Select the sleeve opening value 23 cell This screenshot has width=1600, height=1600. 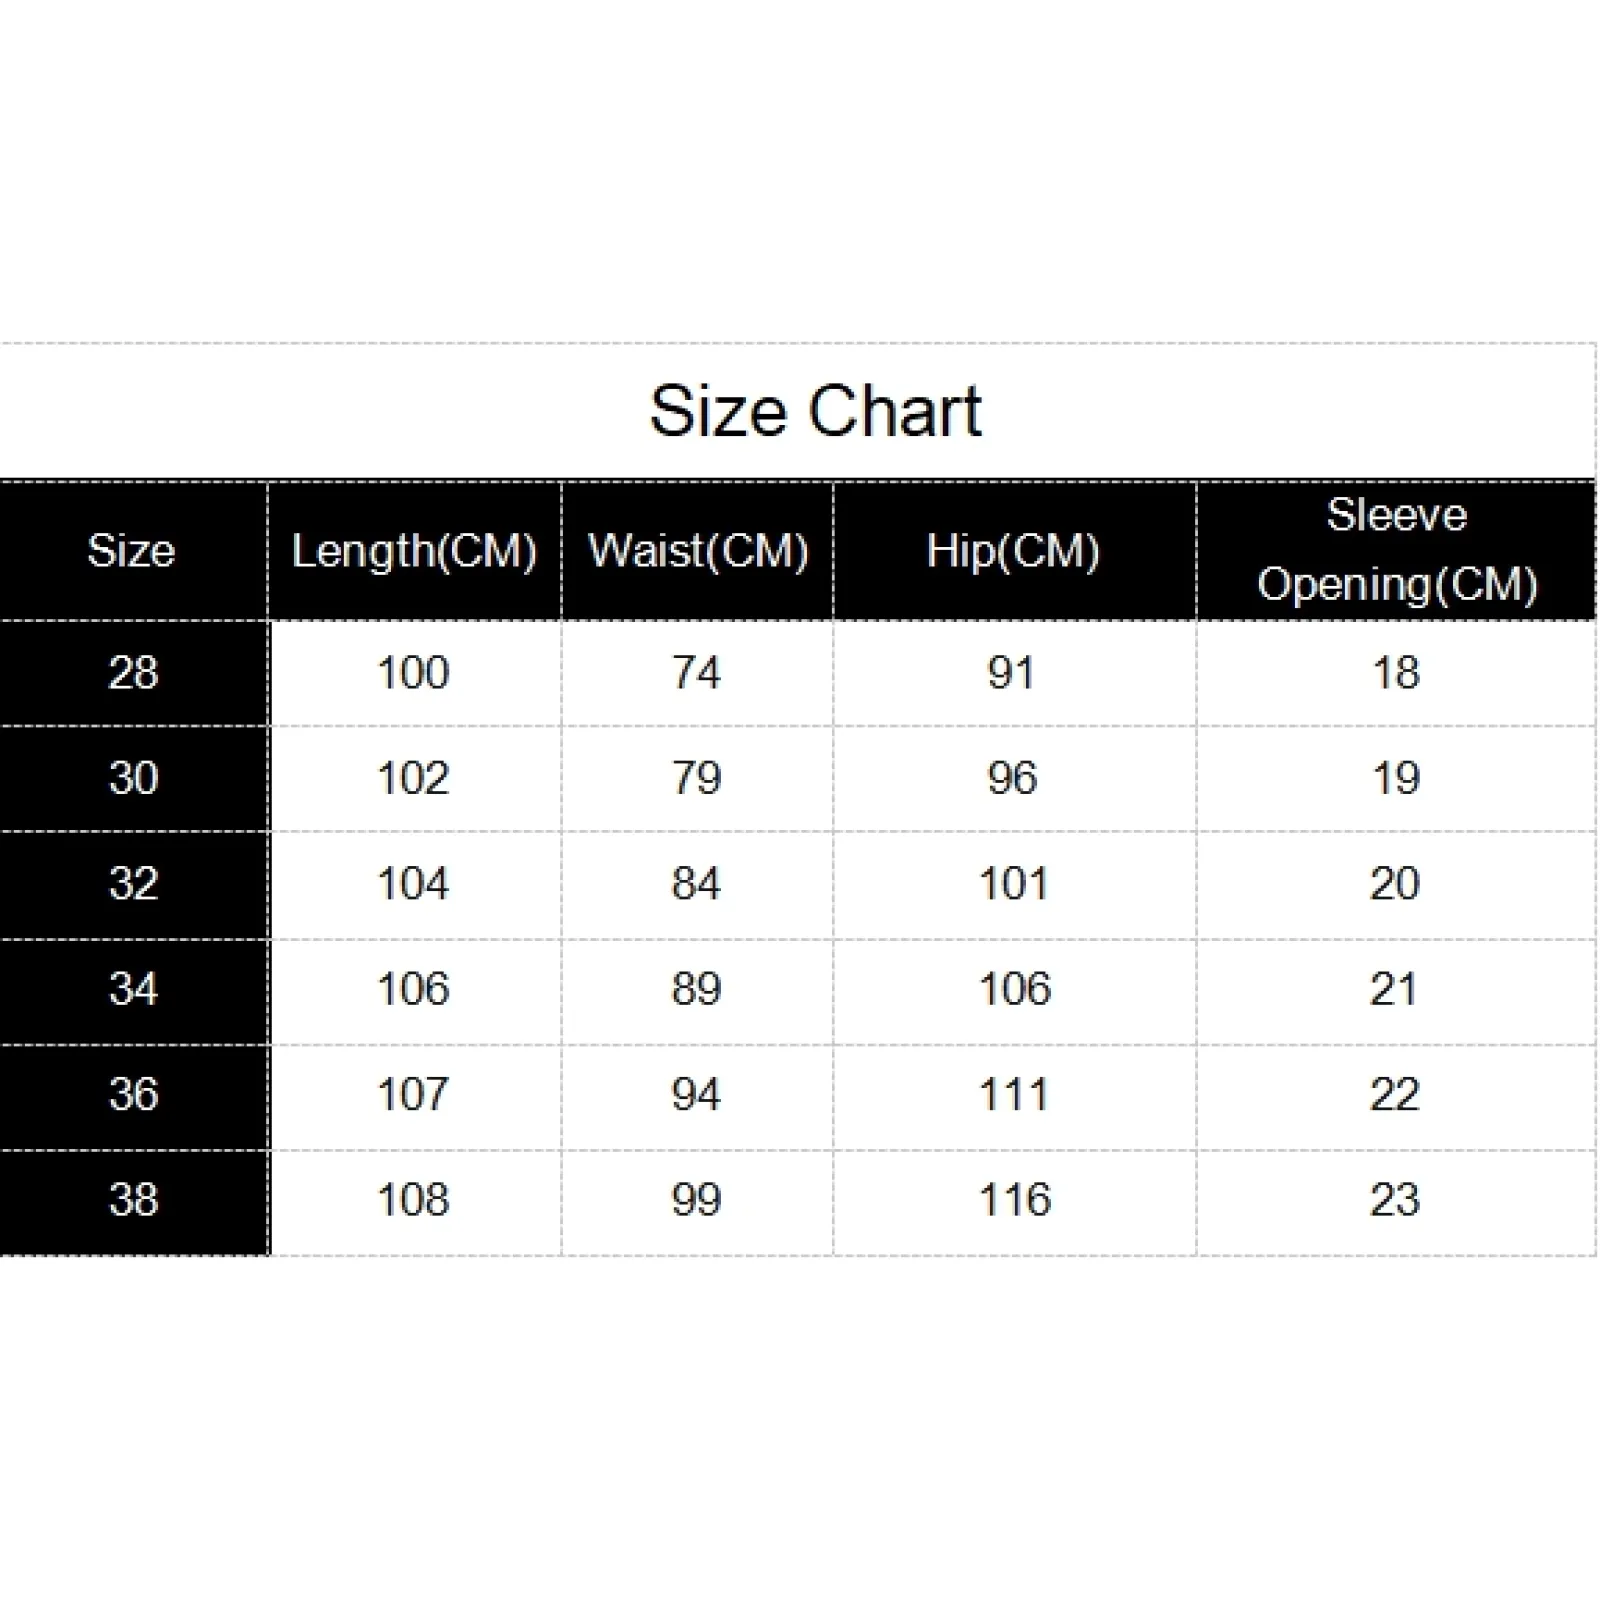click(x=1394, y=1200)
